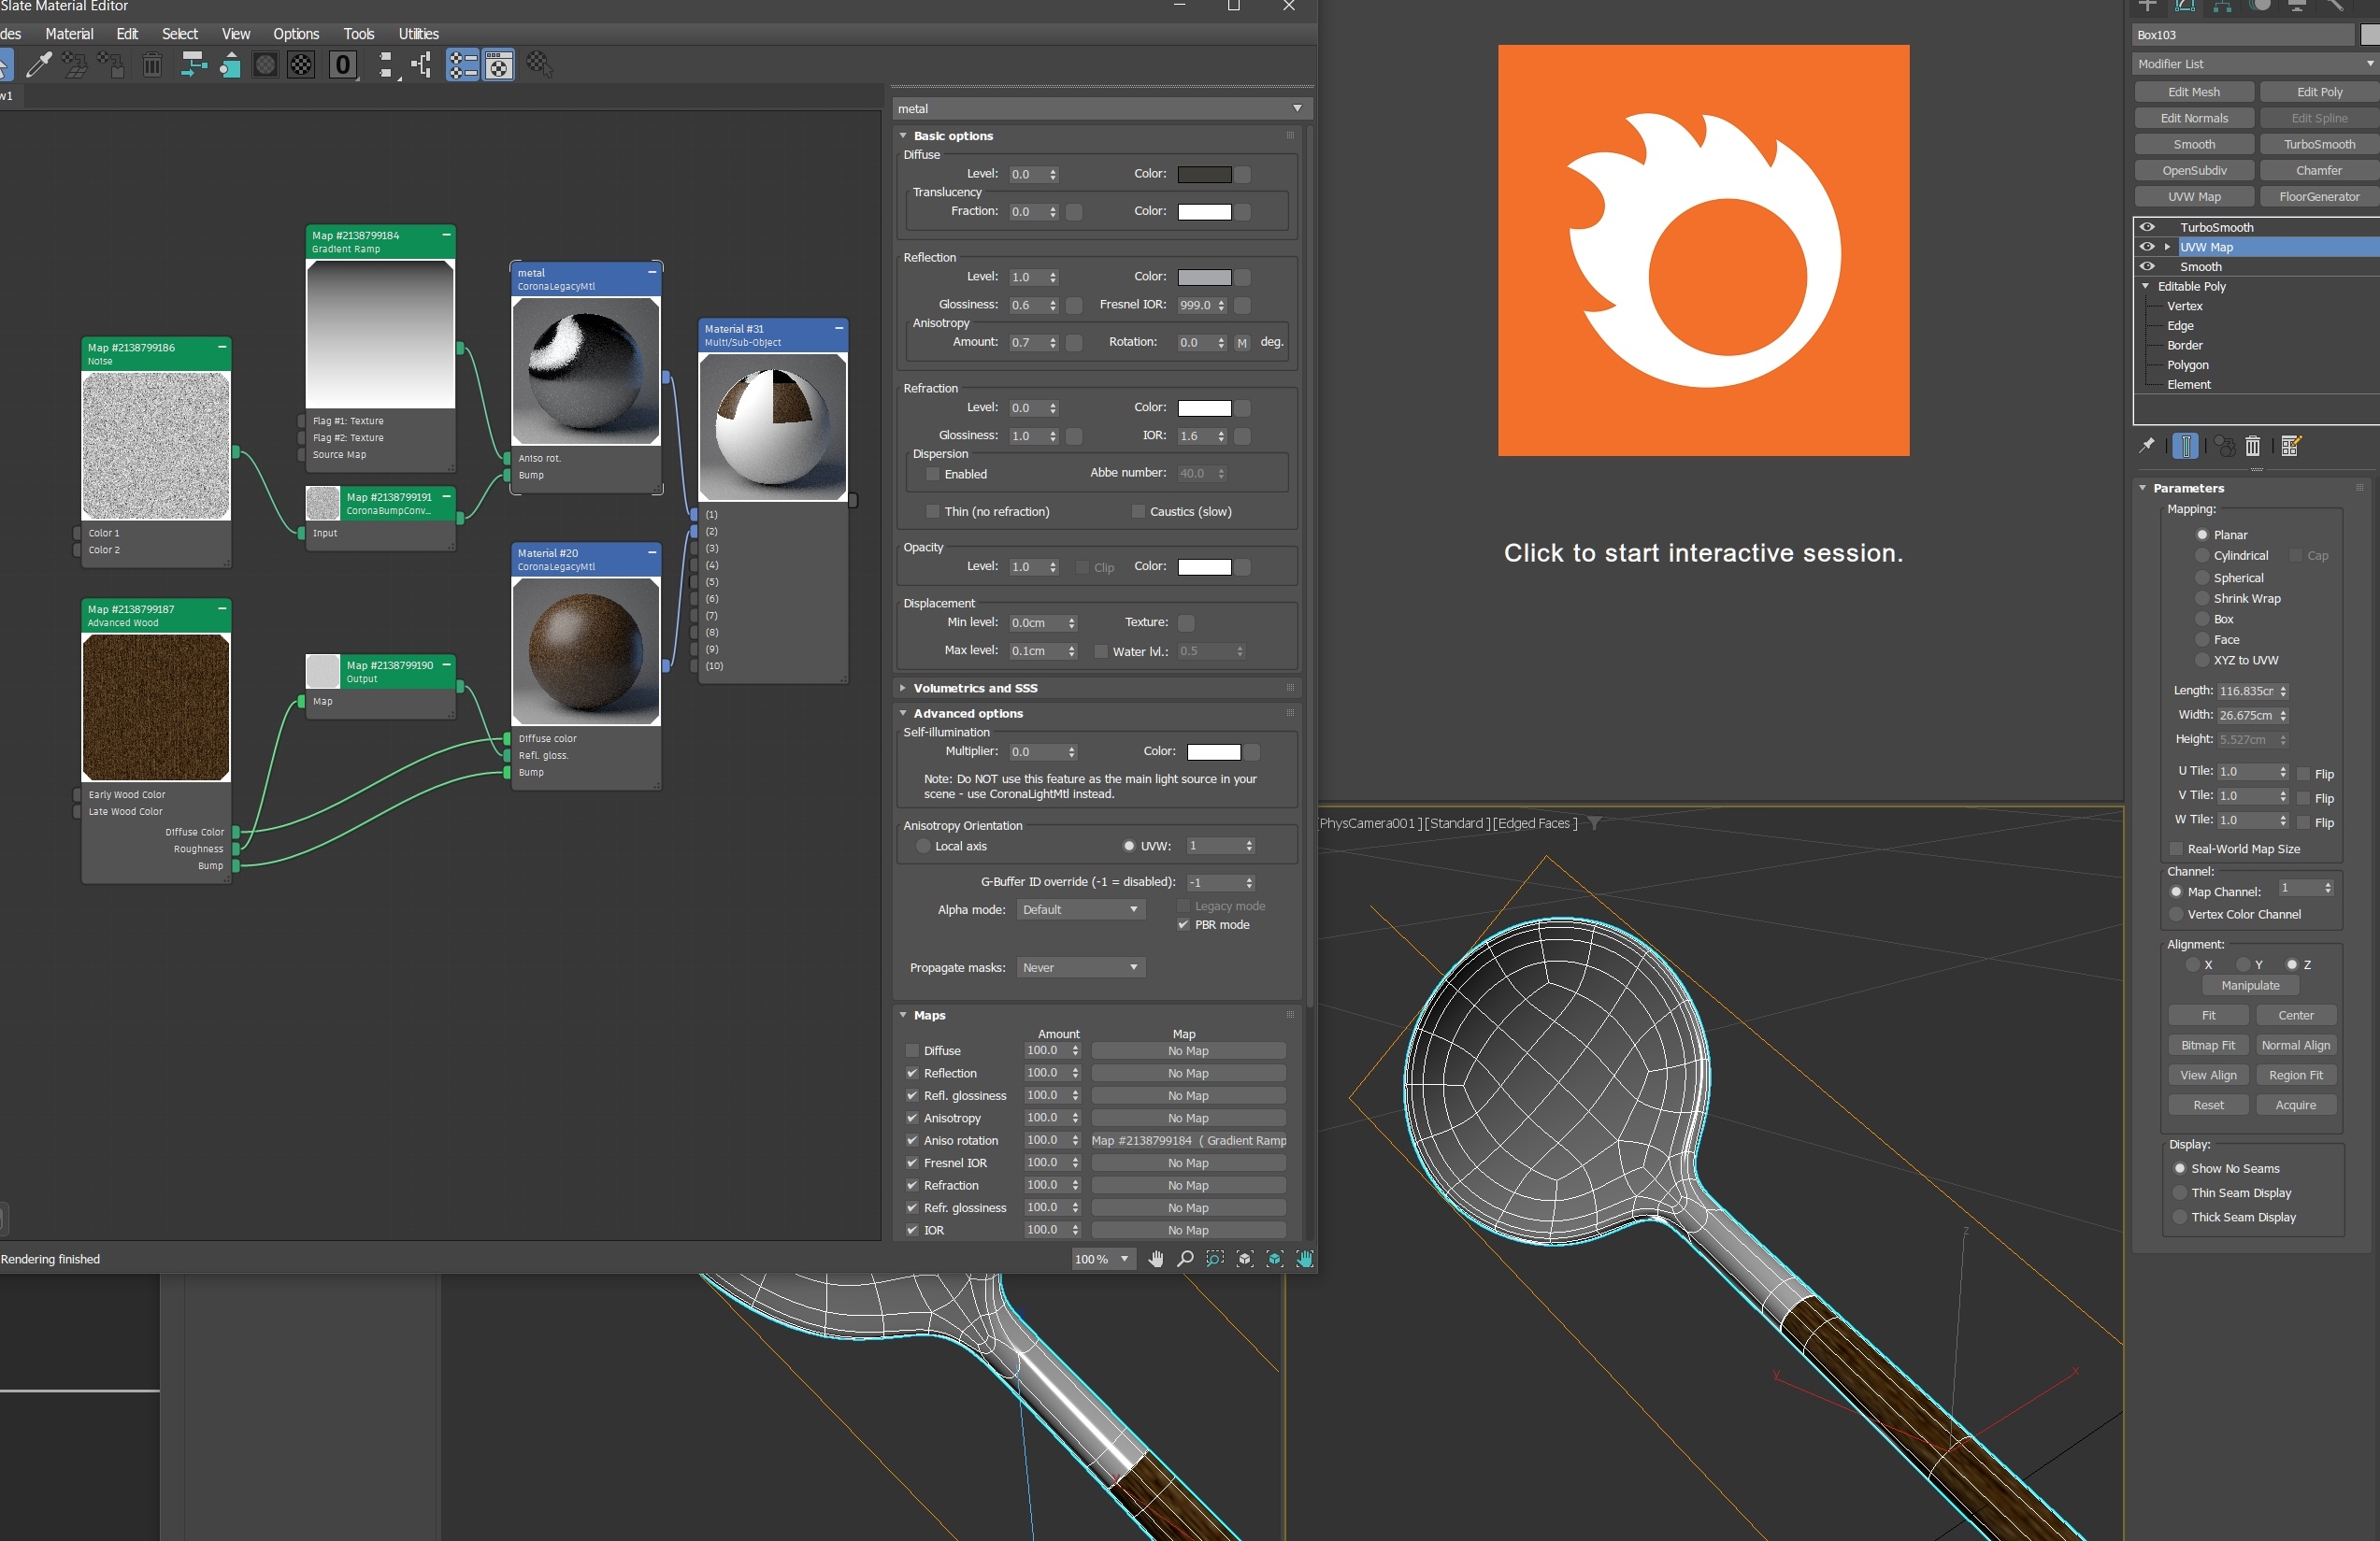The height and width of the screenshot is (1541, 2380).
Task: Open the Material menu
Action: click(x=69, y=34)
